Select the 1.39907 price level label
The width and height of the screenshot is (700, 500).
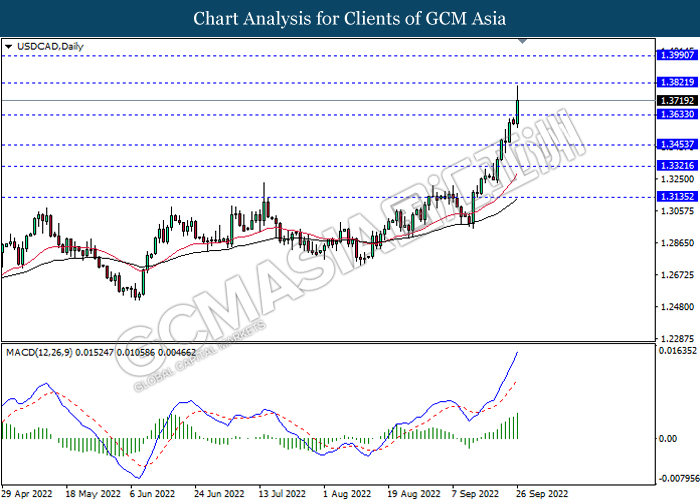pyautogui.click(x=677, y=55)
